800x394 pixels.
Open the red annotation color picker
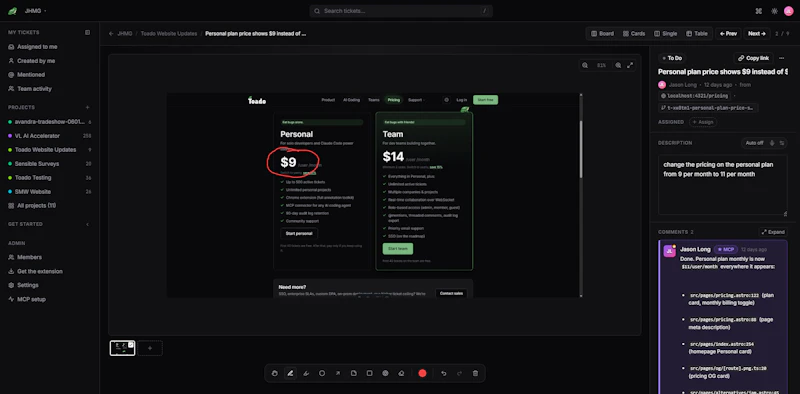[x=422, y=373]
